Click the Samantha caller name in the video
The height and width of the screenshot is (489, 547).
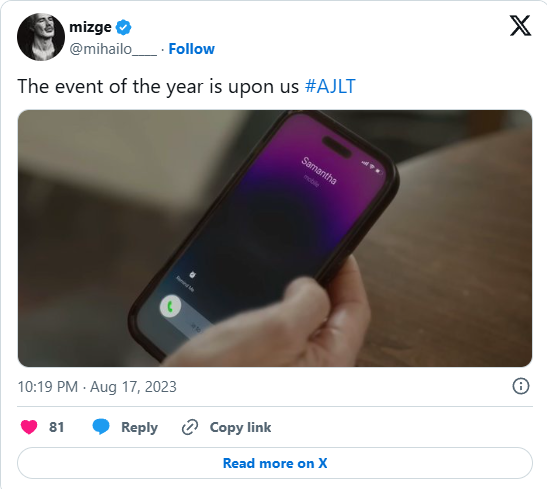(x=319, y=171)
